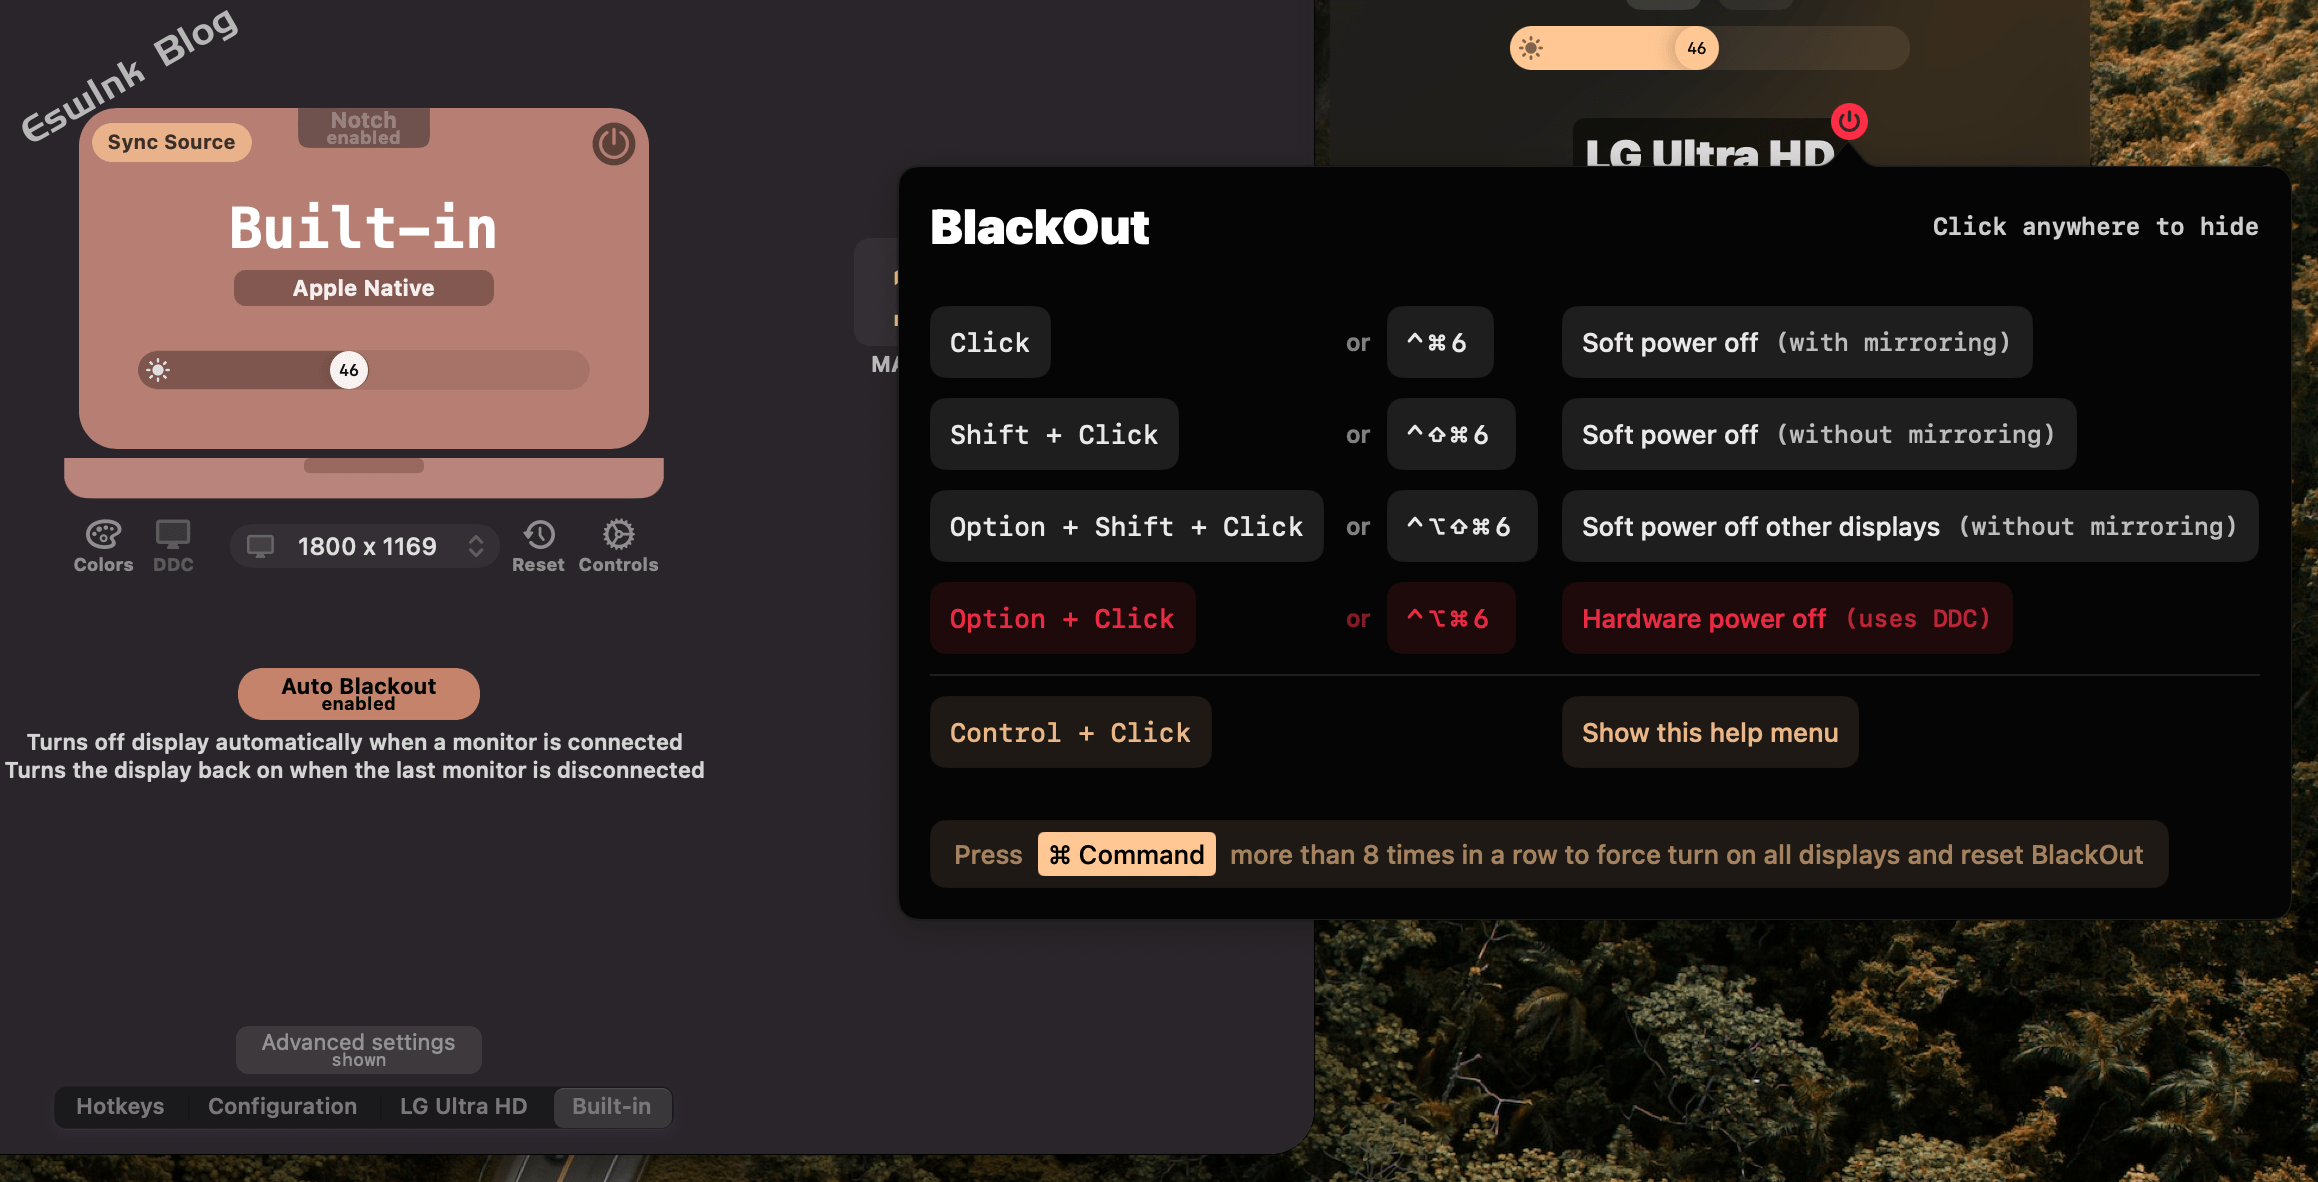Switch to the Hotkeys tab
The image size is (2318, 1182).
(x=120, y=1106)
